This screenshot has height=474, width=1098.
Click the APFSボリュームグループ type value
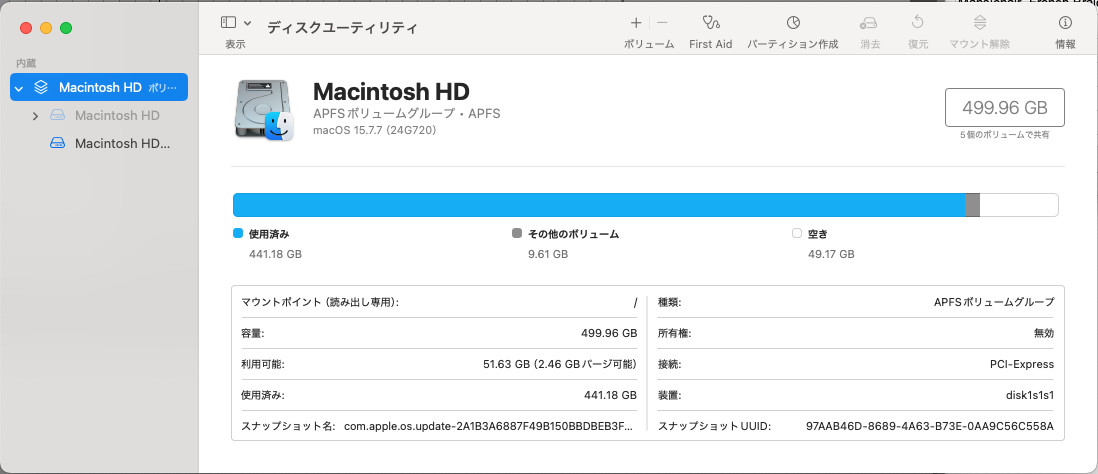pos(994,302)
